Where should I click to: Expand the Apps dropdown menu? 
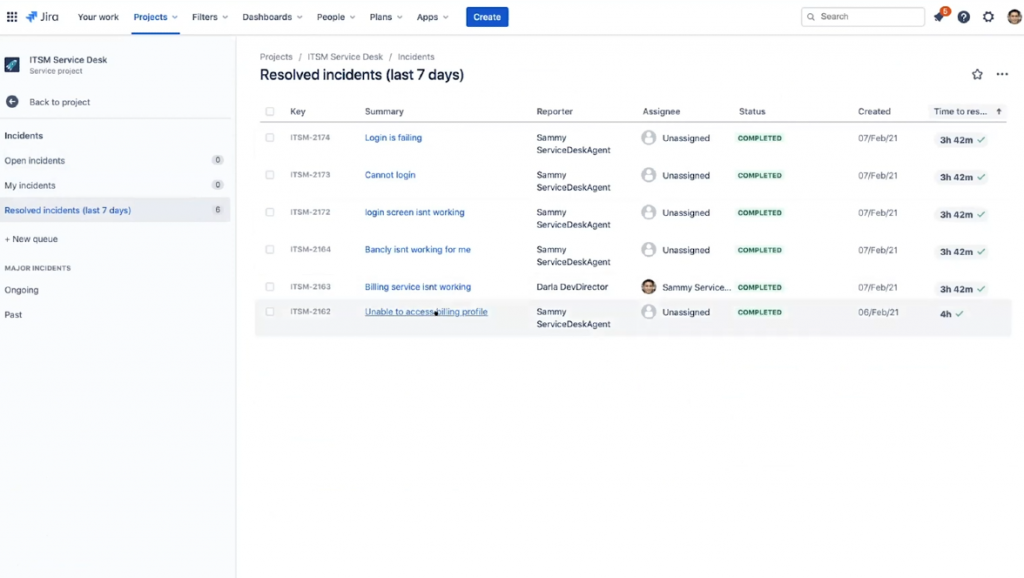[x=432, y=17]
